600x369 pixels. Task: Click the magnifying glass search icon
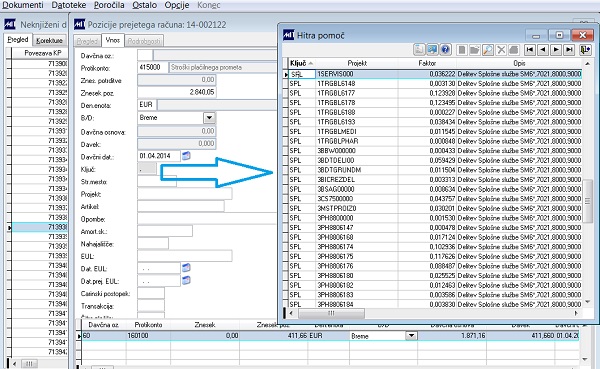(x=488, y=50)
